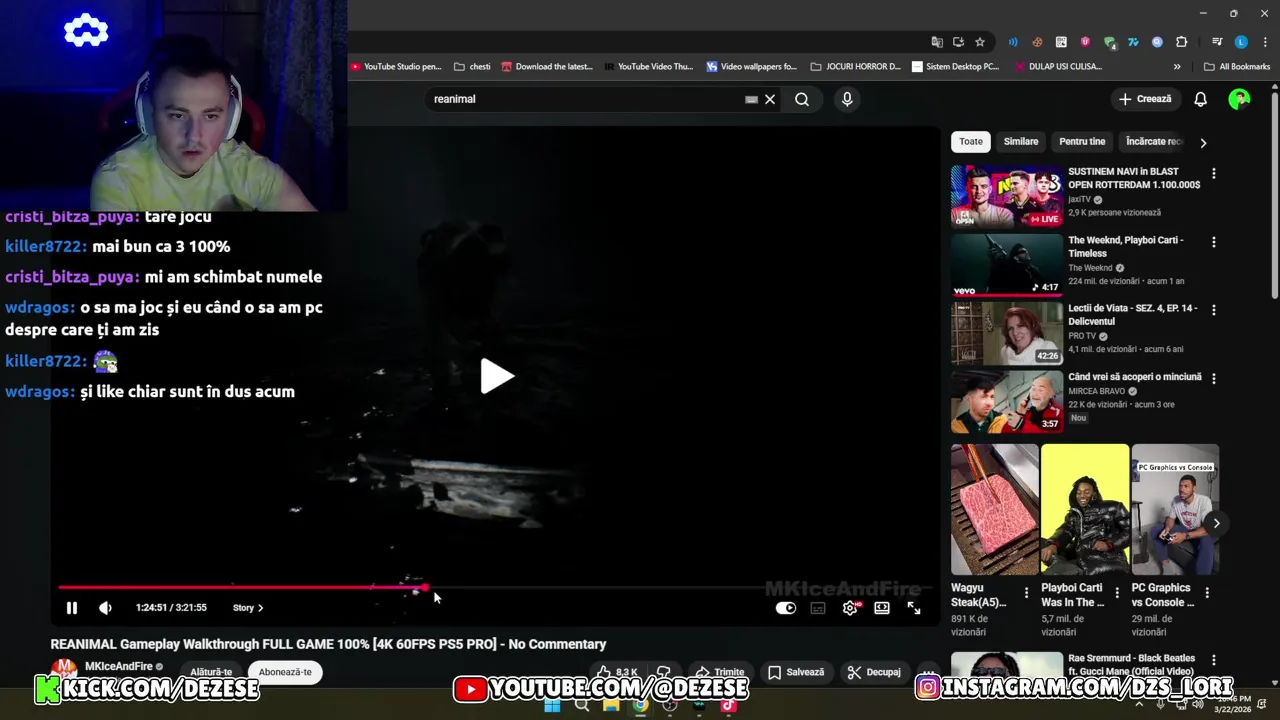This screenshot has width=1280, height=720.
Task: Open the Windows Start button
Action: 552,705
